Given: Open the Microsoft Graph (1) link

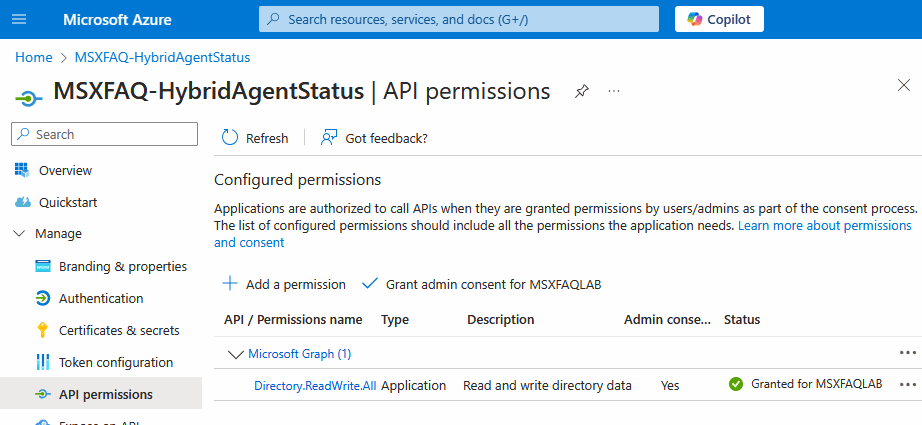Looking at the screenshot, I should [299, 353].
